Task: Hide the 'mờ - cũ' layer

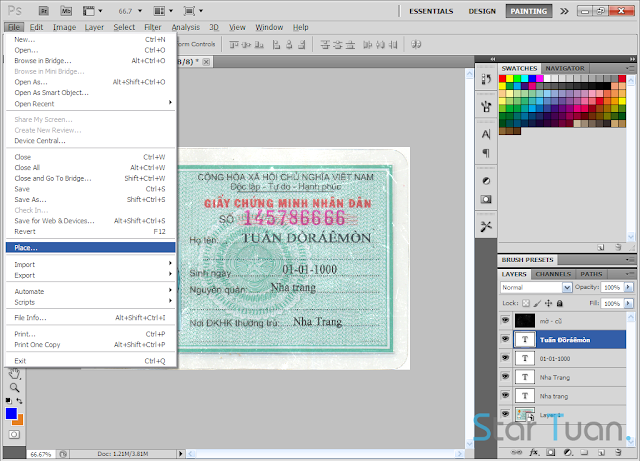Action: click(x=505, y=321)
